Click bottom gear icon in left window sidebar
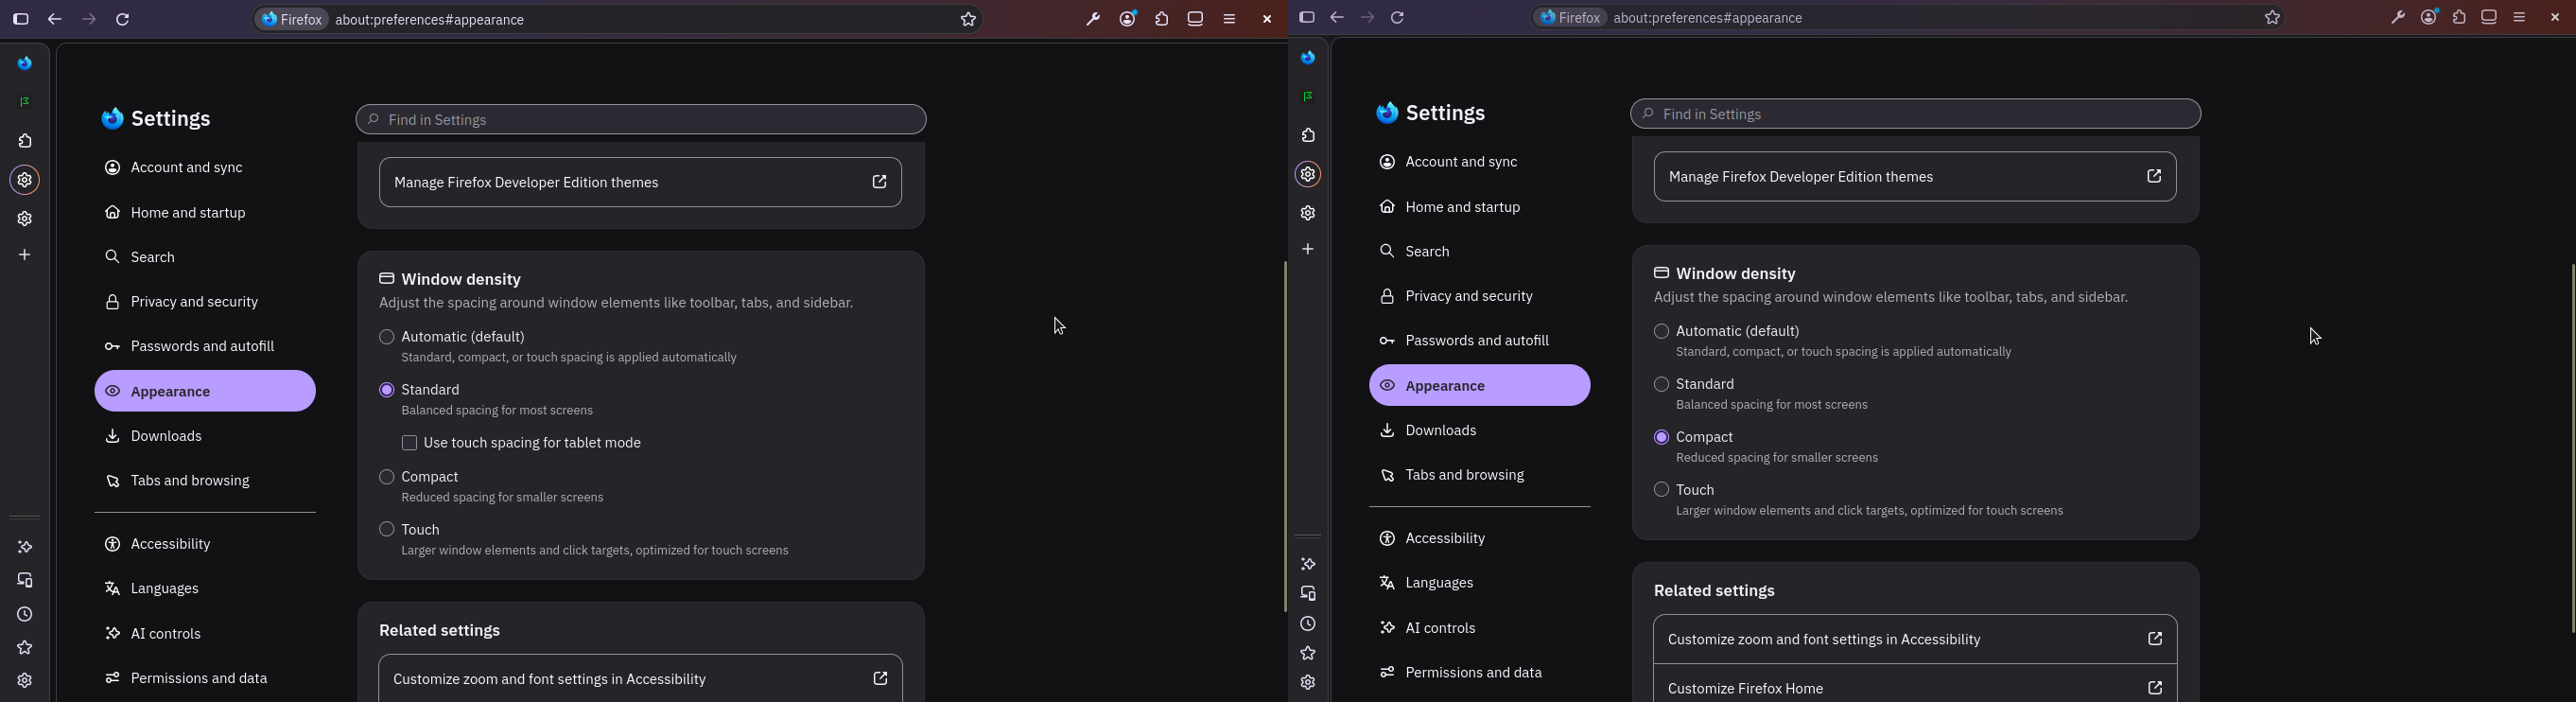 point(25,681)
